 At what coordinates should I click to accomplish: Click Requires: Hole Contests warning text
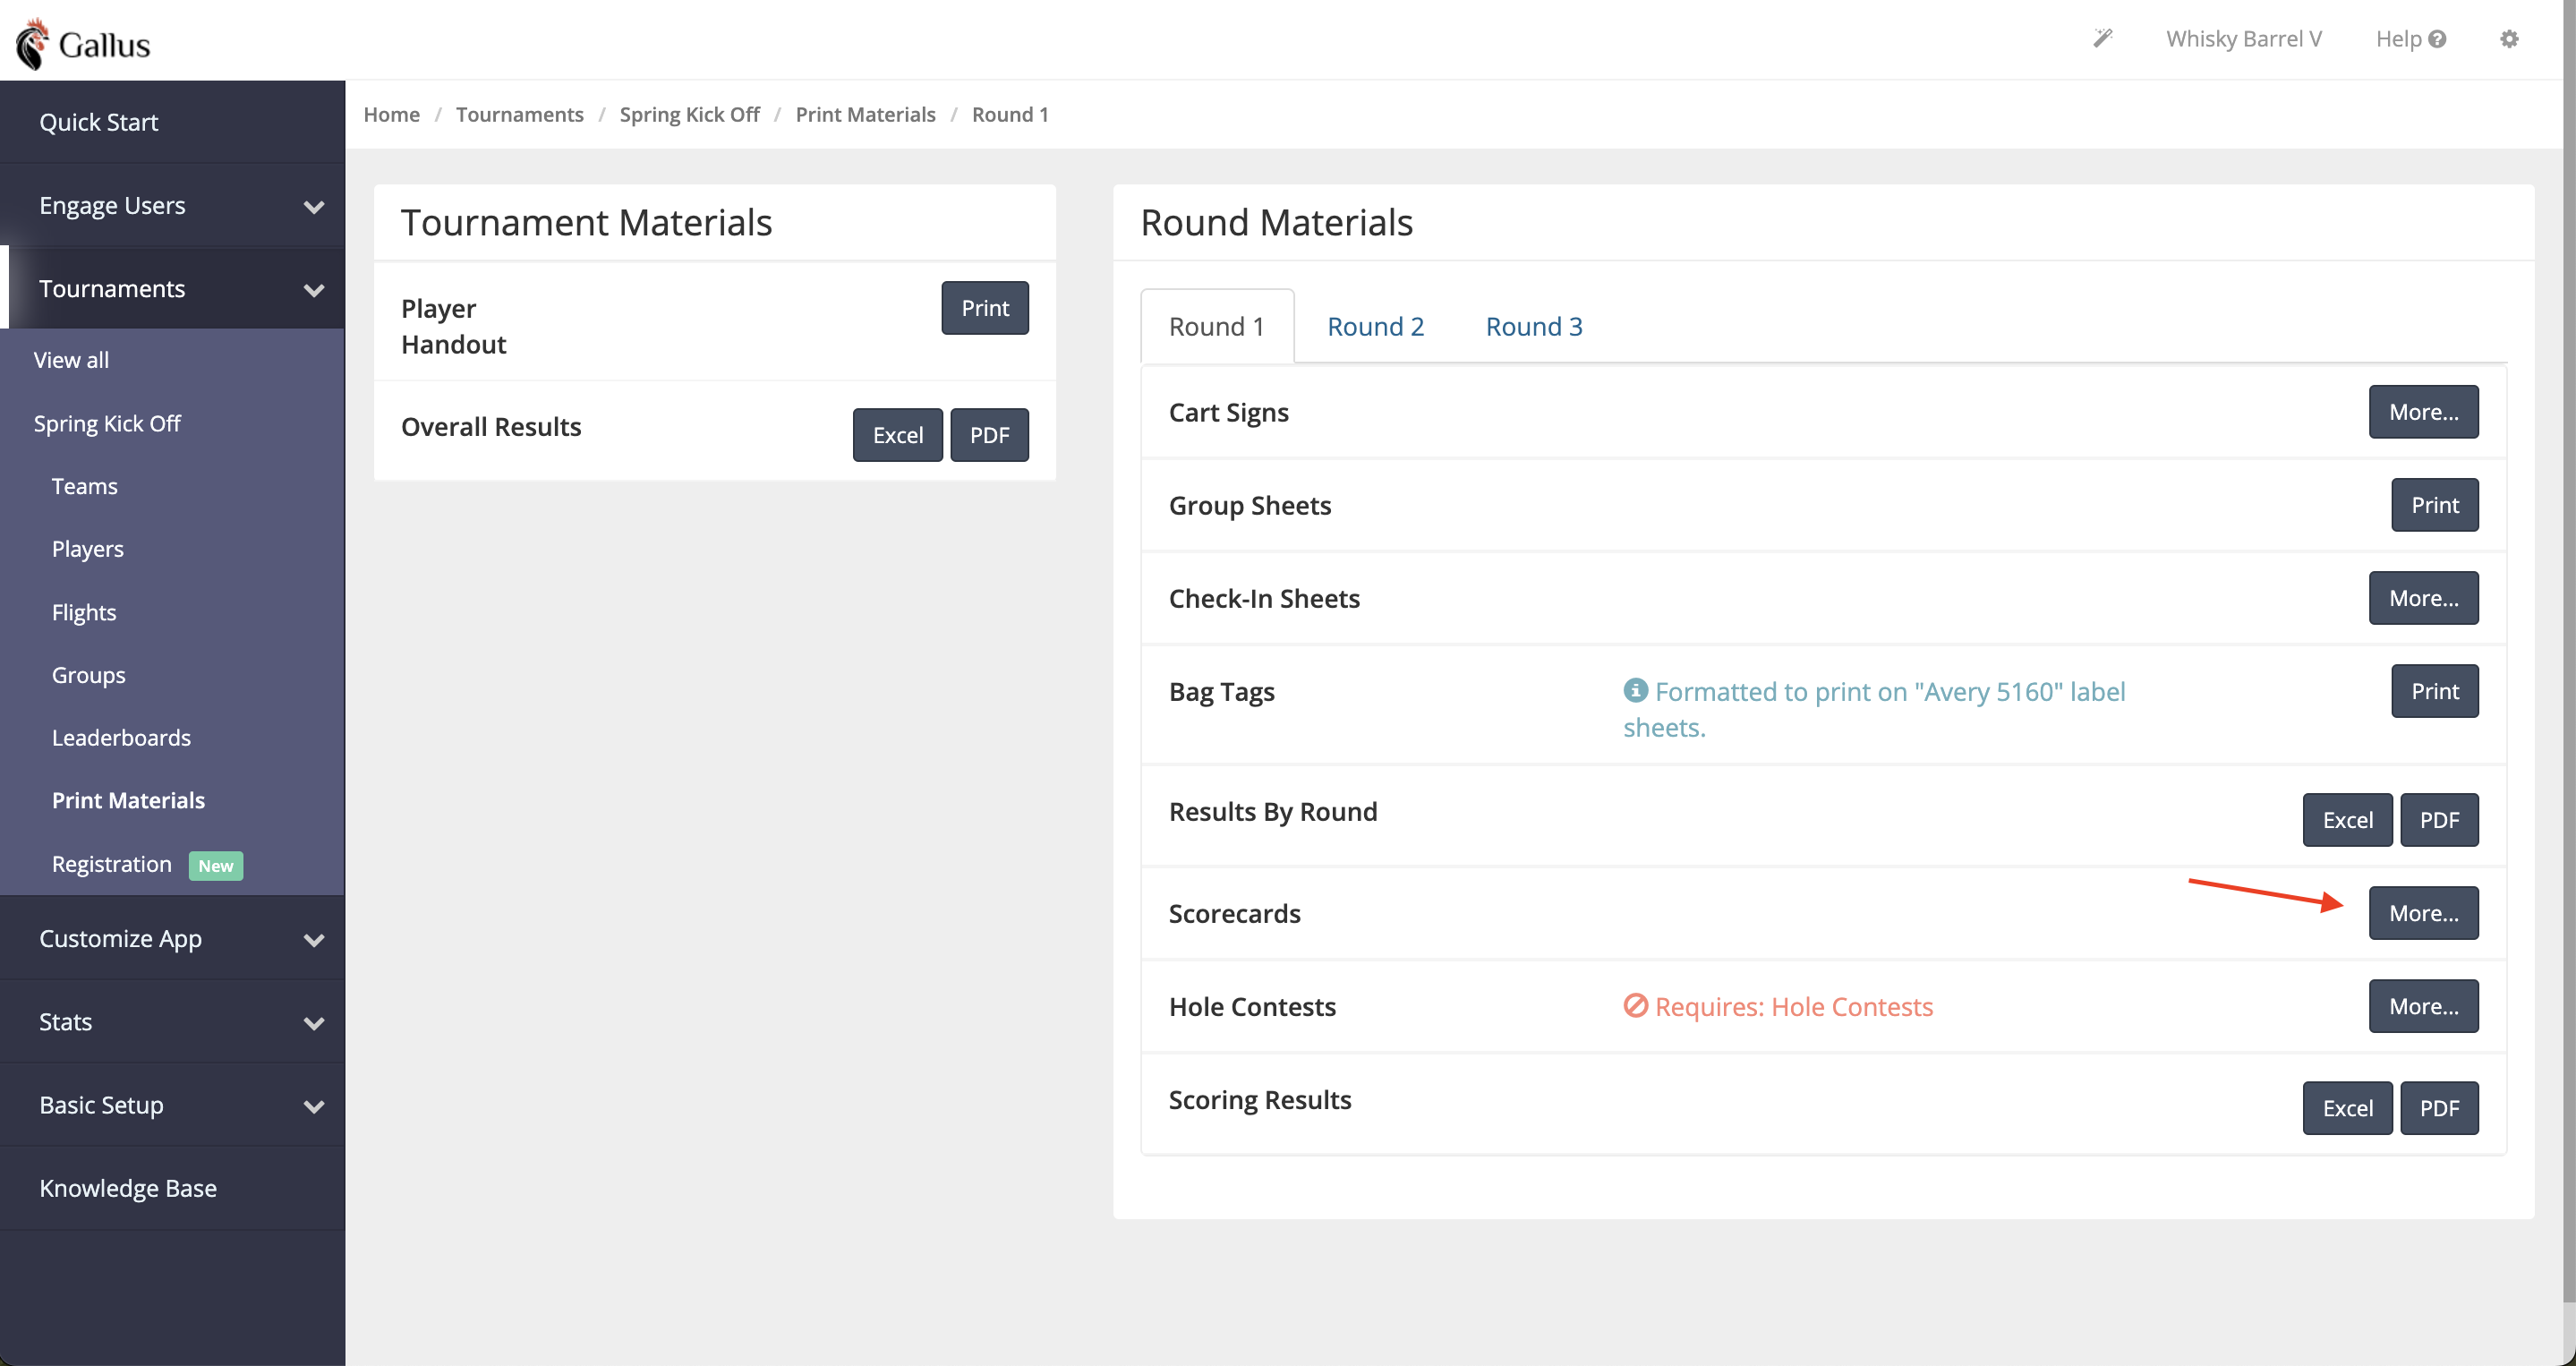[1793, 1006]
